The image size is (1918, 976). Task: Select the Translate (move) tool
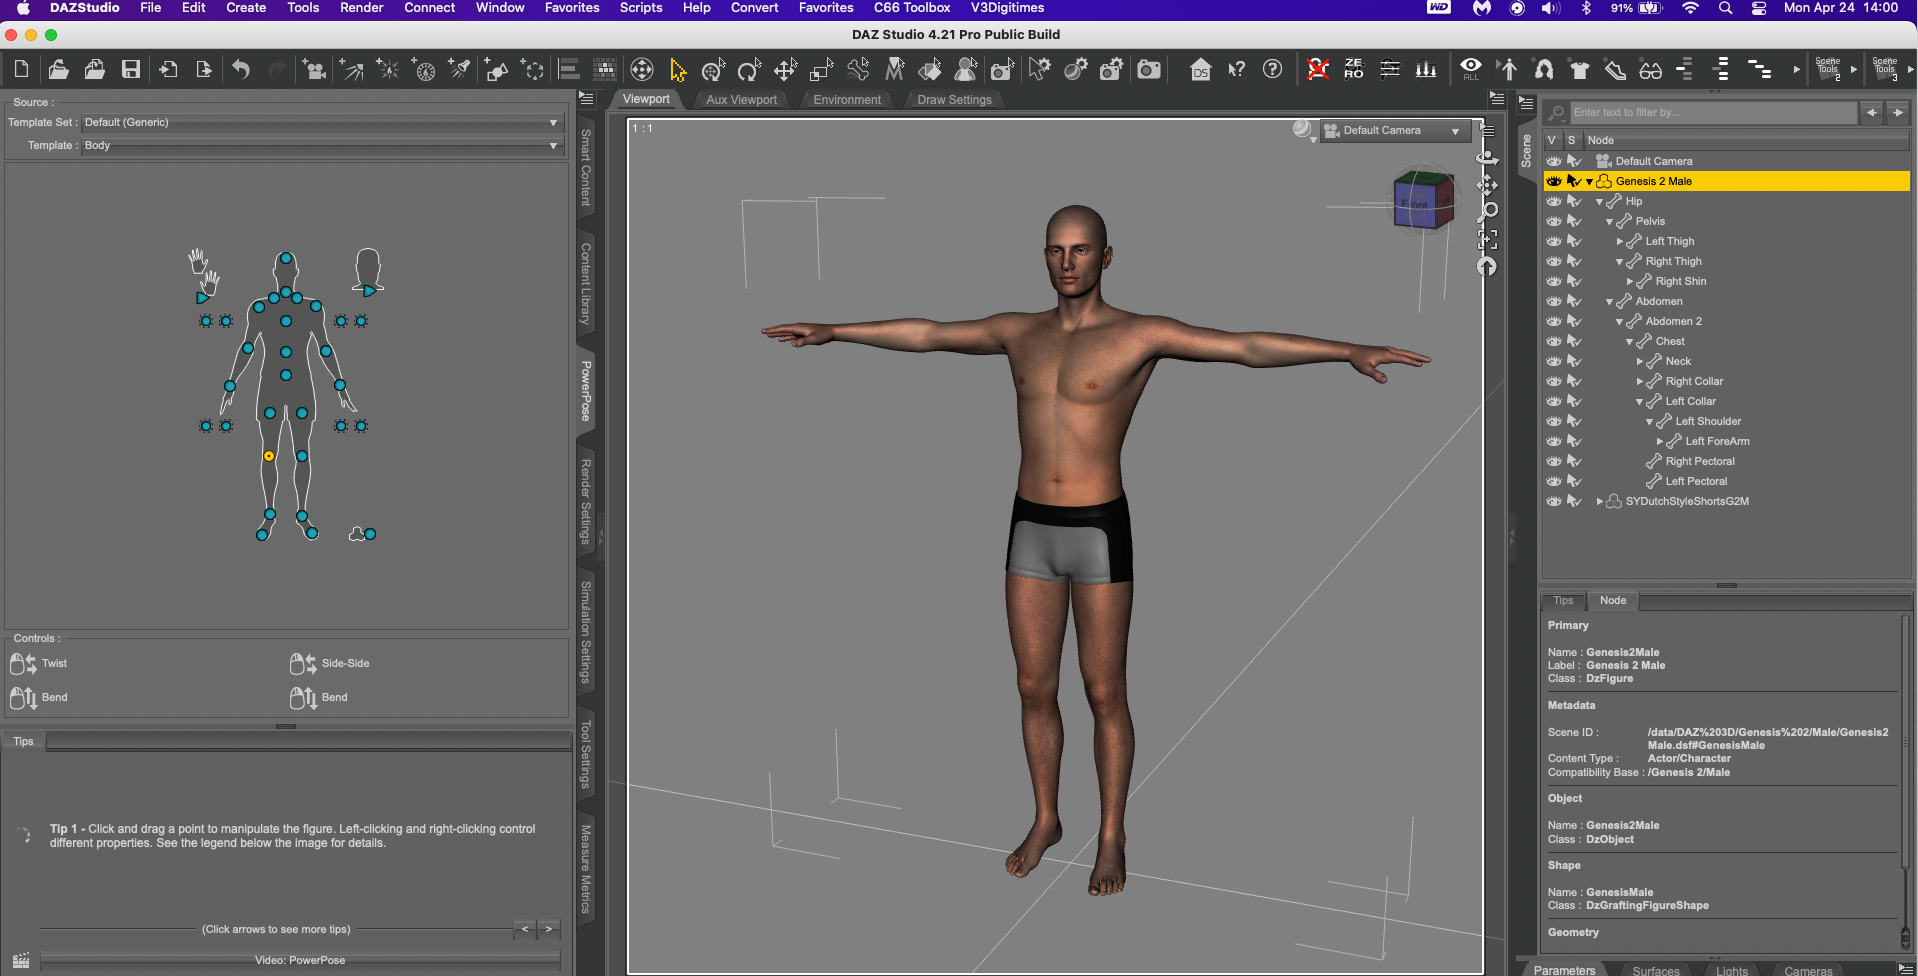(x=785, y=69)
